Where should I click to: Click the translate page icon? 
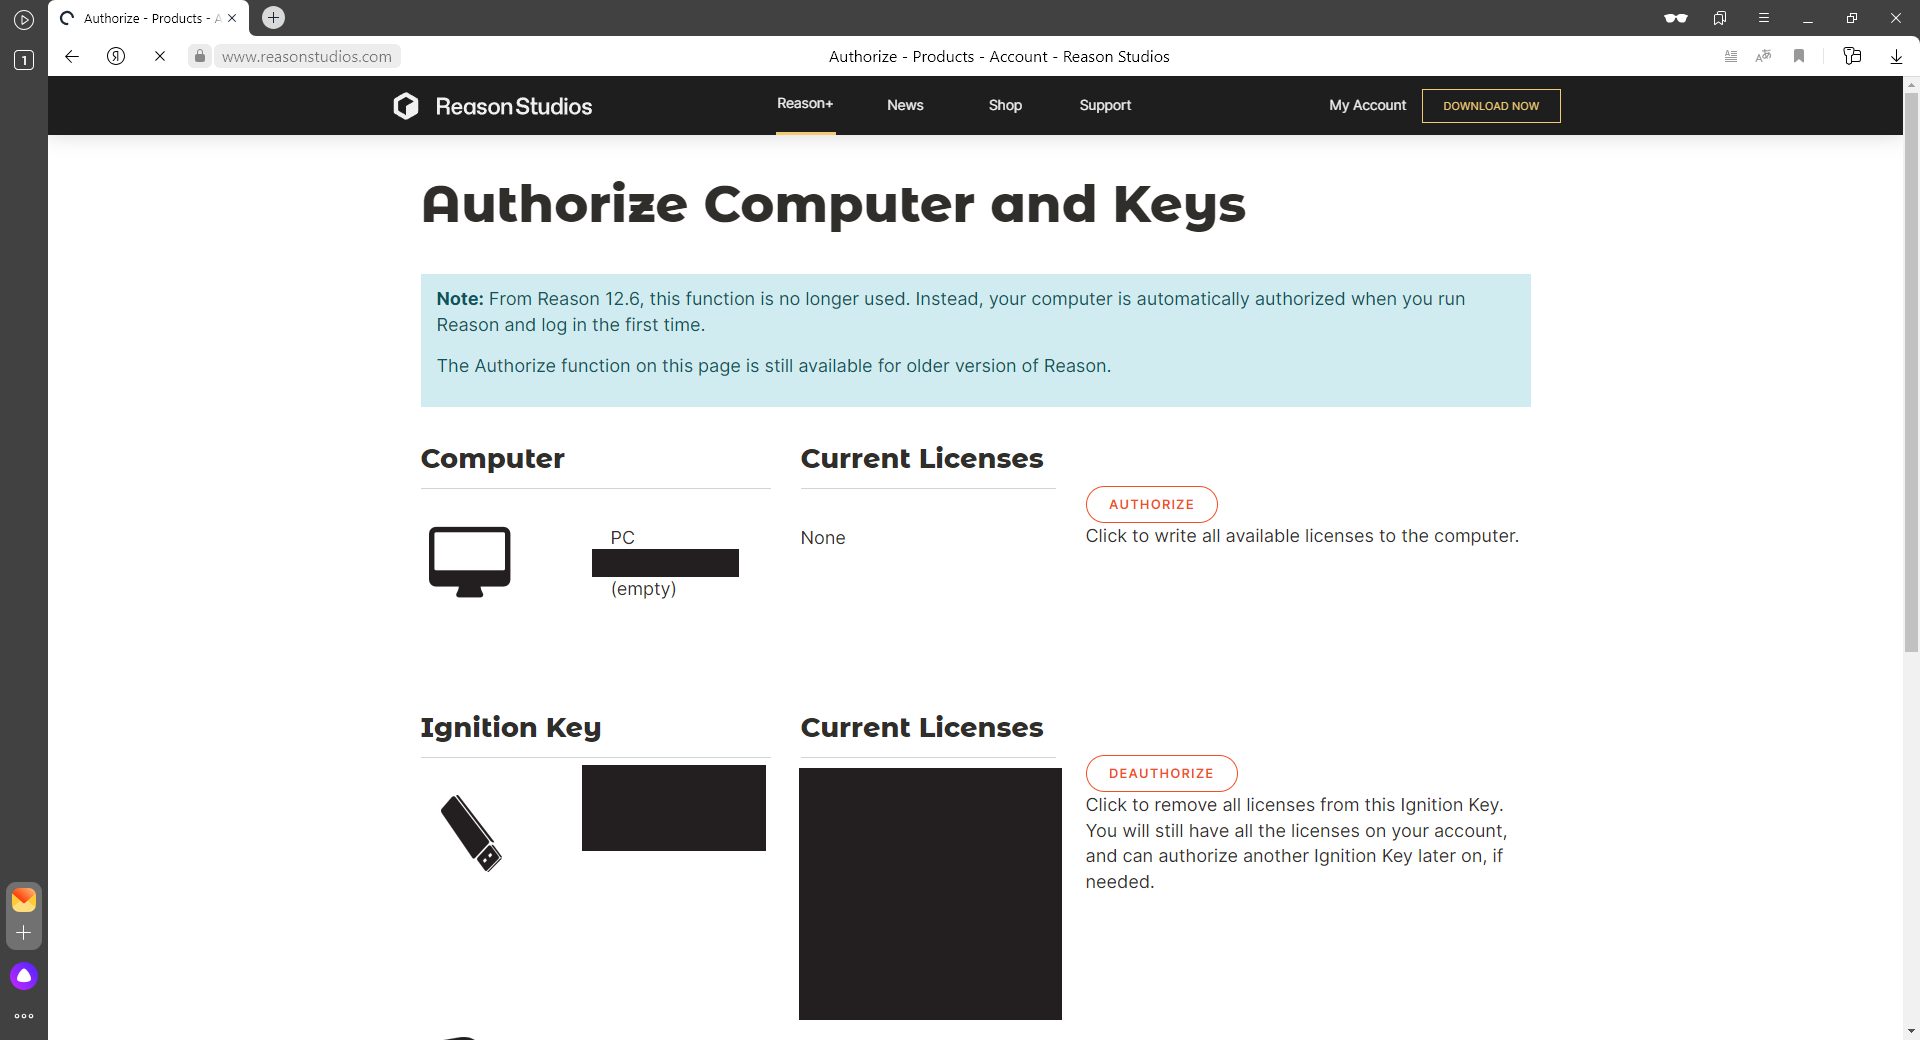click(1763, 56)
